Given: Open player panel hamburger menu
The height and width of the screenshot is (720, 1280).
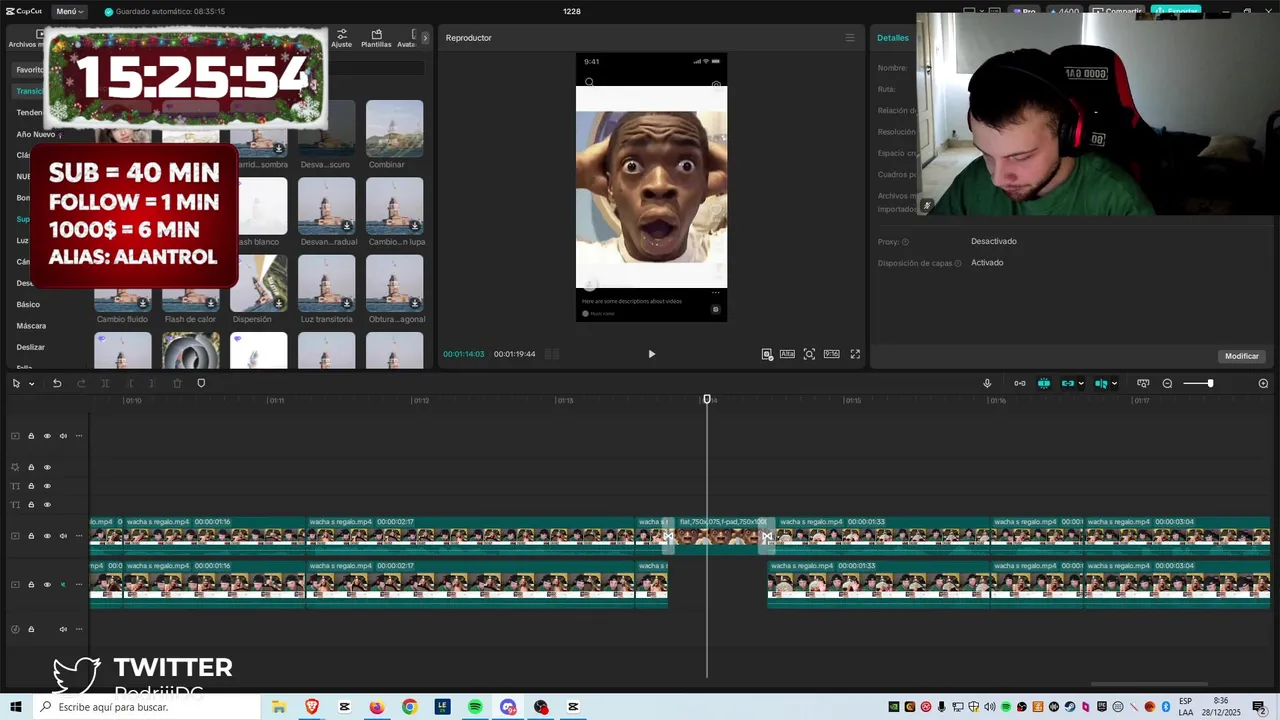Looking at the screenshot, I should point(850,38).
